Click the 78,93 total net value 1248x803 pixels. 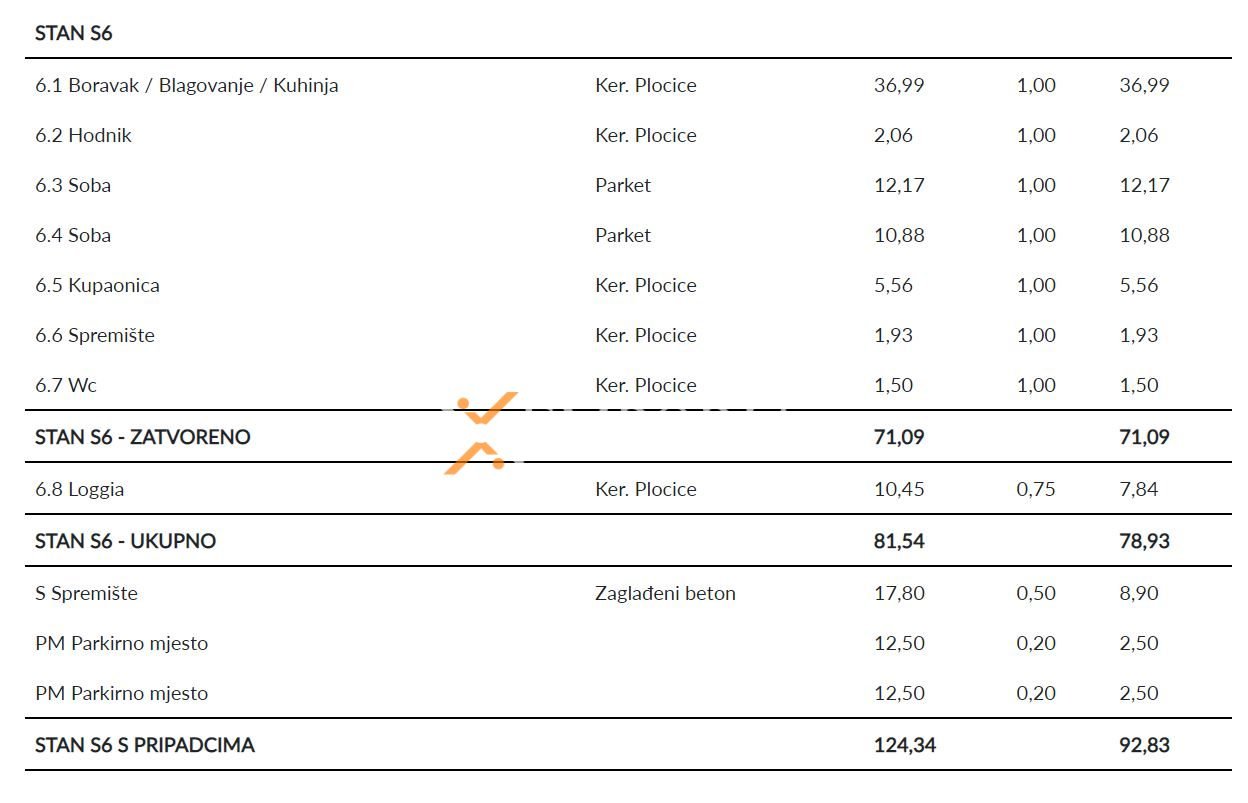[1144, 541]
